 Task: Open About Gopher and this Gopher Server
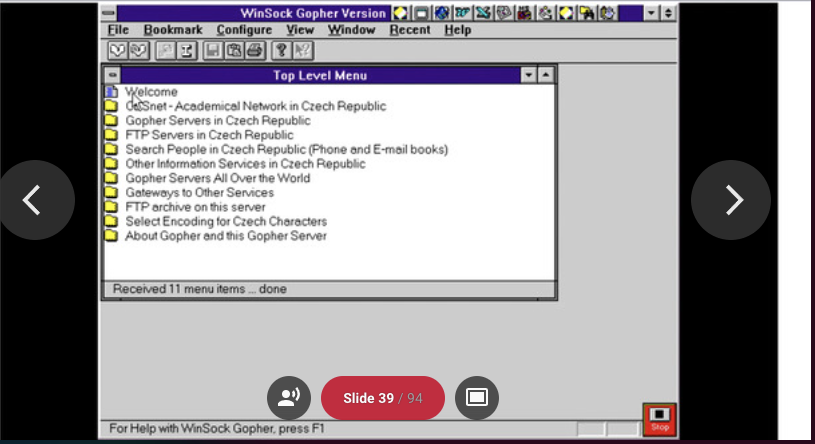pos(226,236)
